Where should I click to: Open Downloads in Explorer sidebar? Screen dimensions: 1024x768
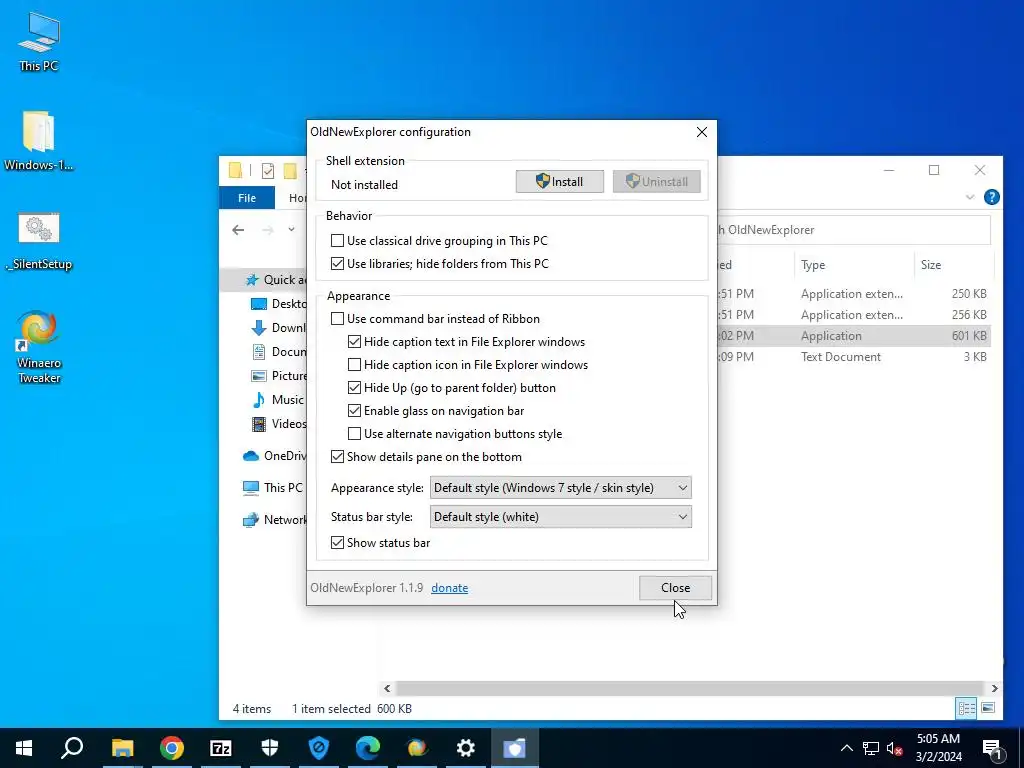pyautogui.click(x=278, y=328)
